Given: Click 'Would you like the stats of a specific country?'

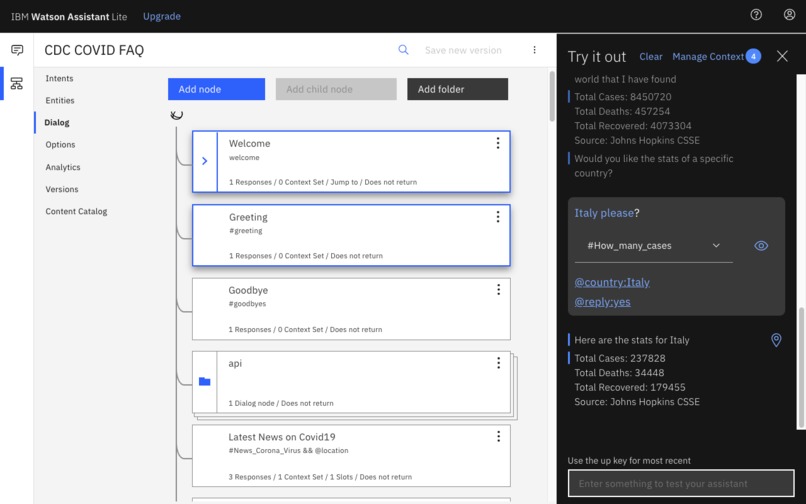Looking at the screenshot, I should [653, 166].
